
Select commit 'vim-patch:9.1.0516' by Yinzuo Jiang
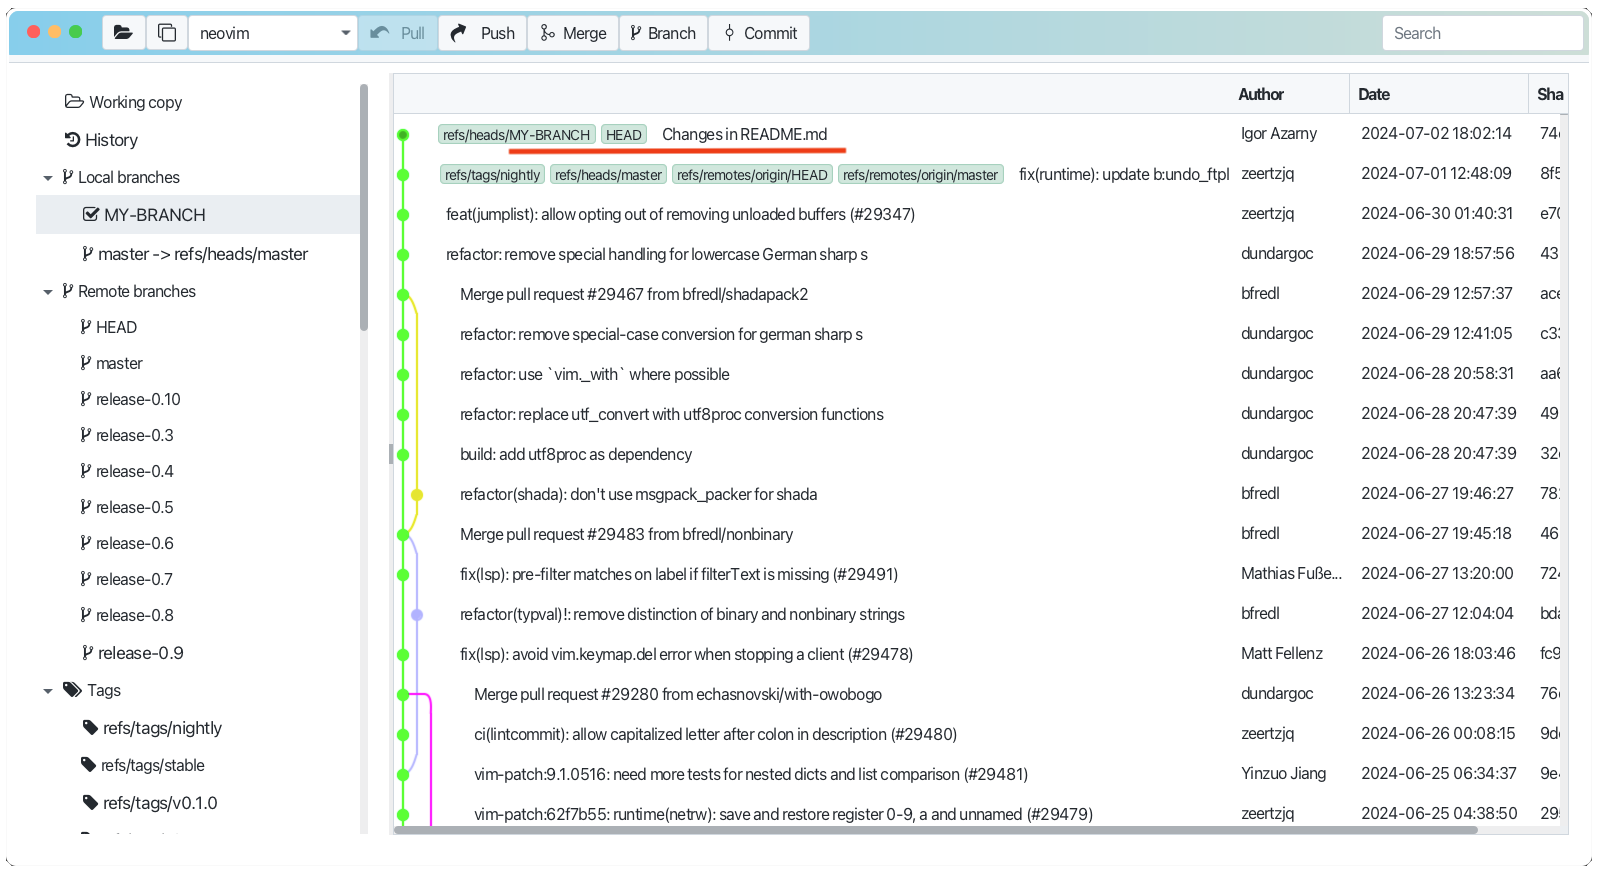tap(751, 774)
